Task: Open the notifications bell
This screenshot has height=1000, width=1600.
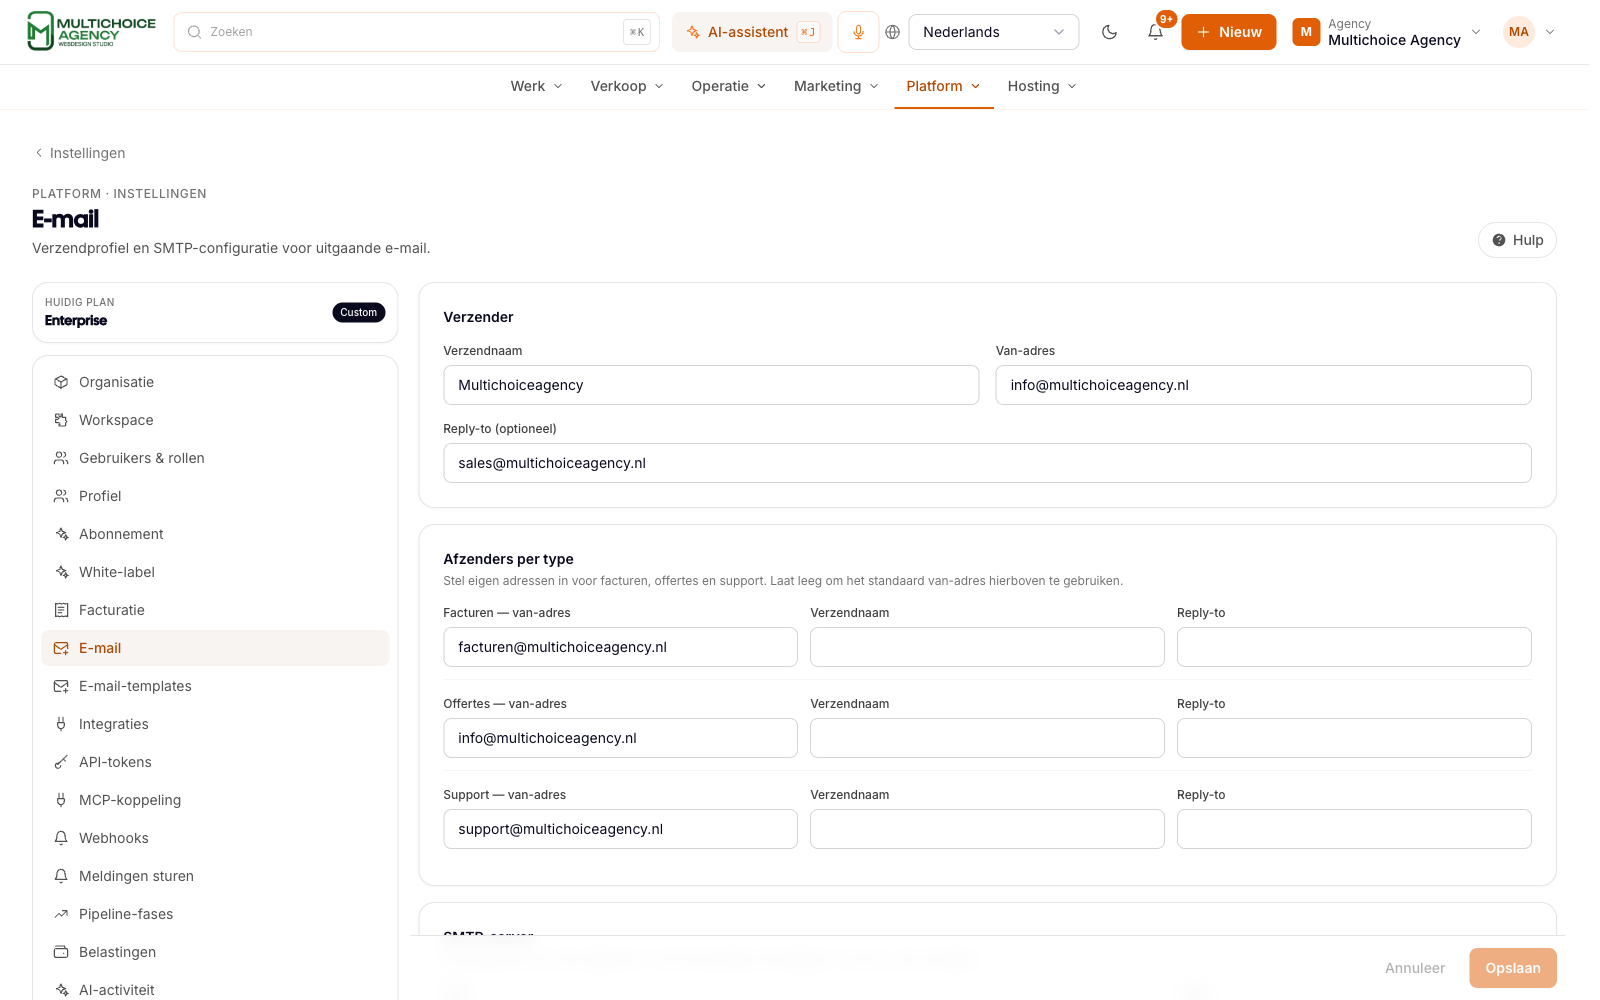Action: [1155, 32]
